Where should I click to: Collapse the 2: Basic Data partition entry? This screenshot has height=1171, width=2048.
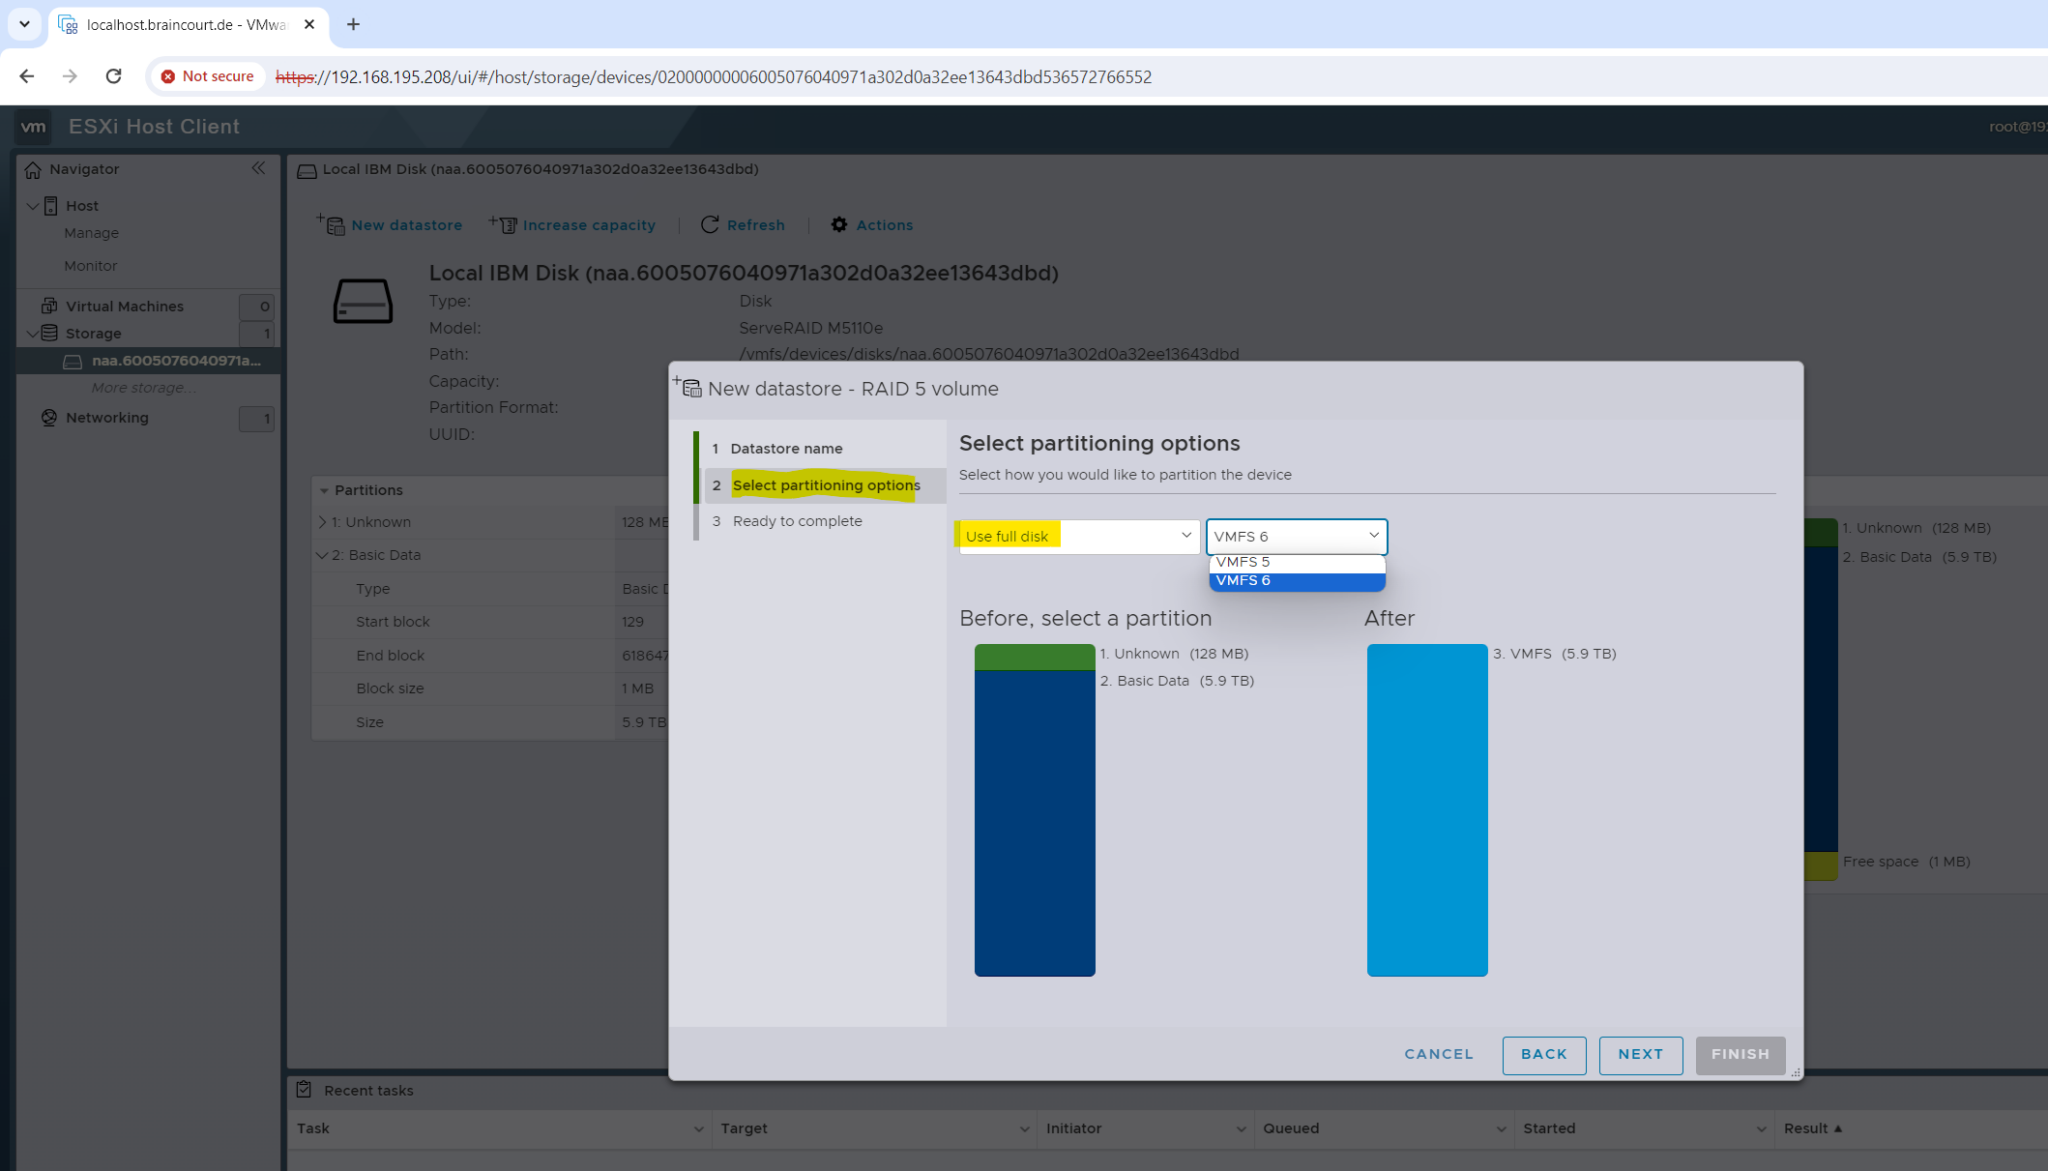[x=322, y=555]
